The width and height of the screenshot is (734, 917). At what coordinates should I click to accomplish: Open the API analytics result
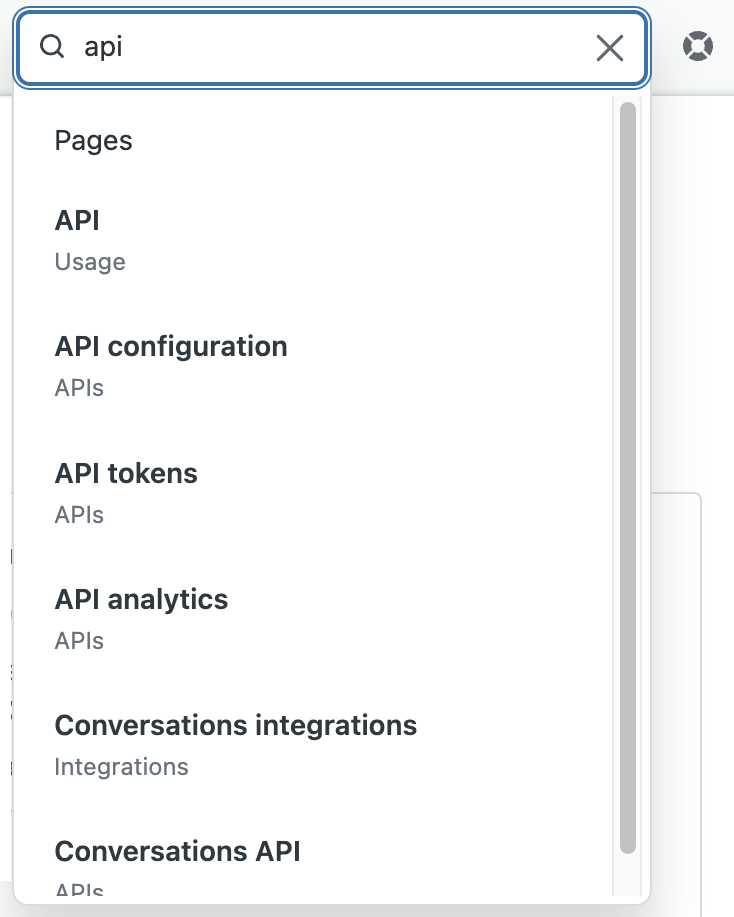[x=141, y=599]
